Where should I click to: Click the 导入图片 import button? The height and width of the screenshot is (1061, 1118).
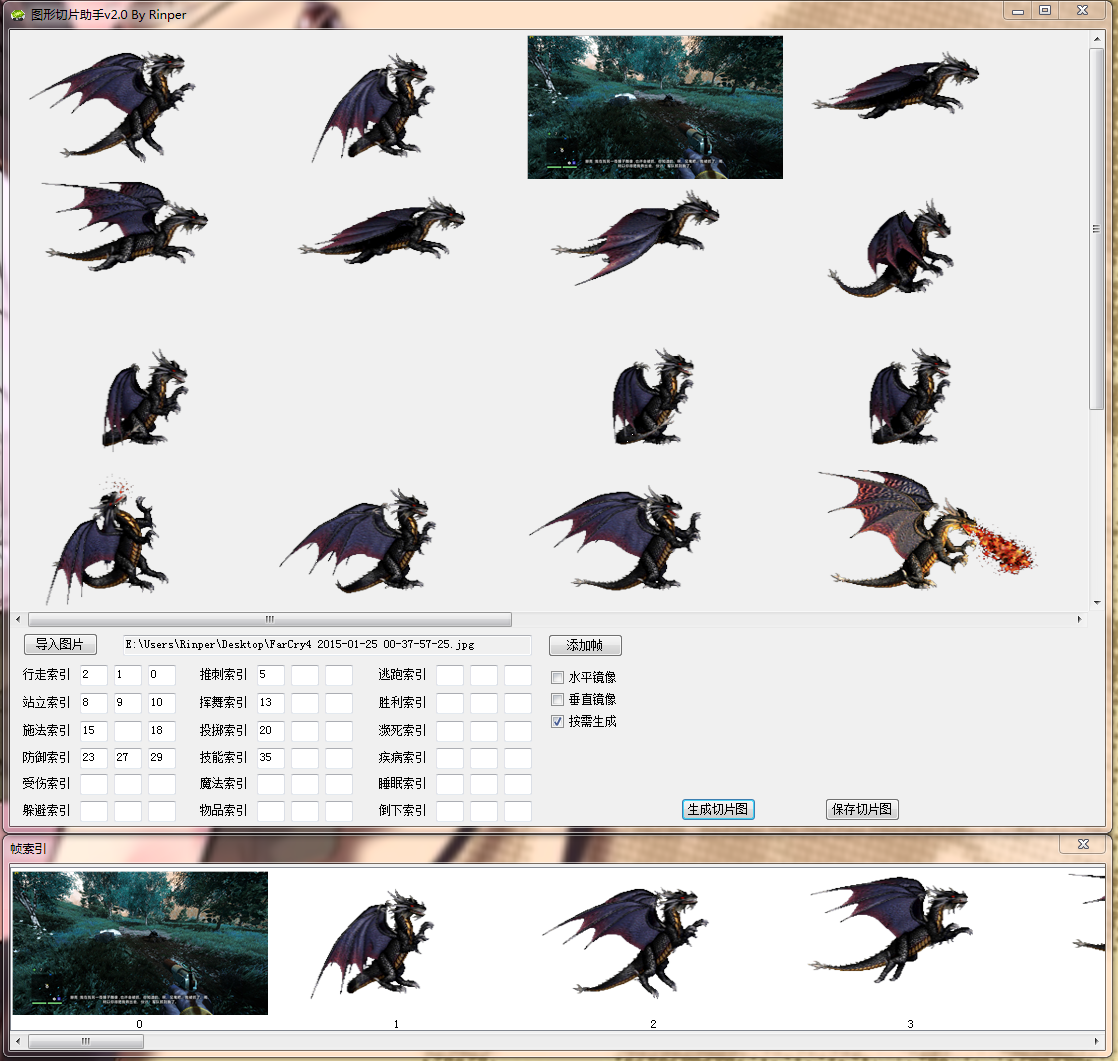point(60,644)
